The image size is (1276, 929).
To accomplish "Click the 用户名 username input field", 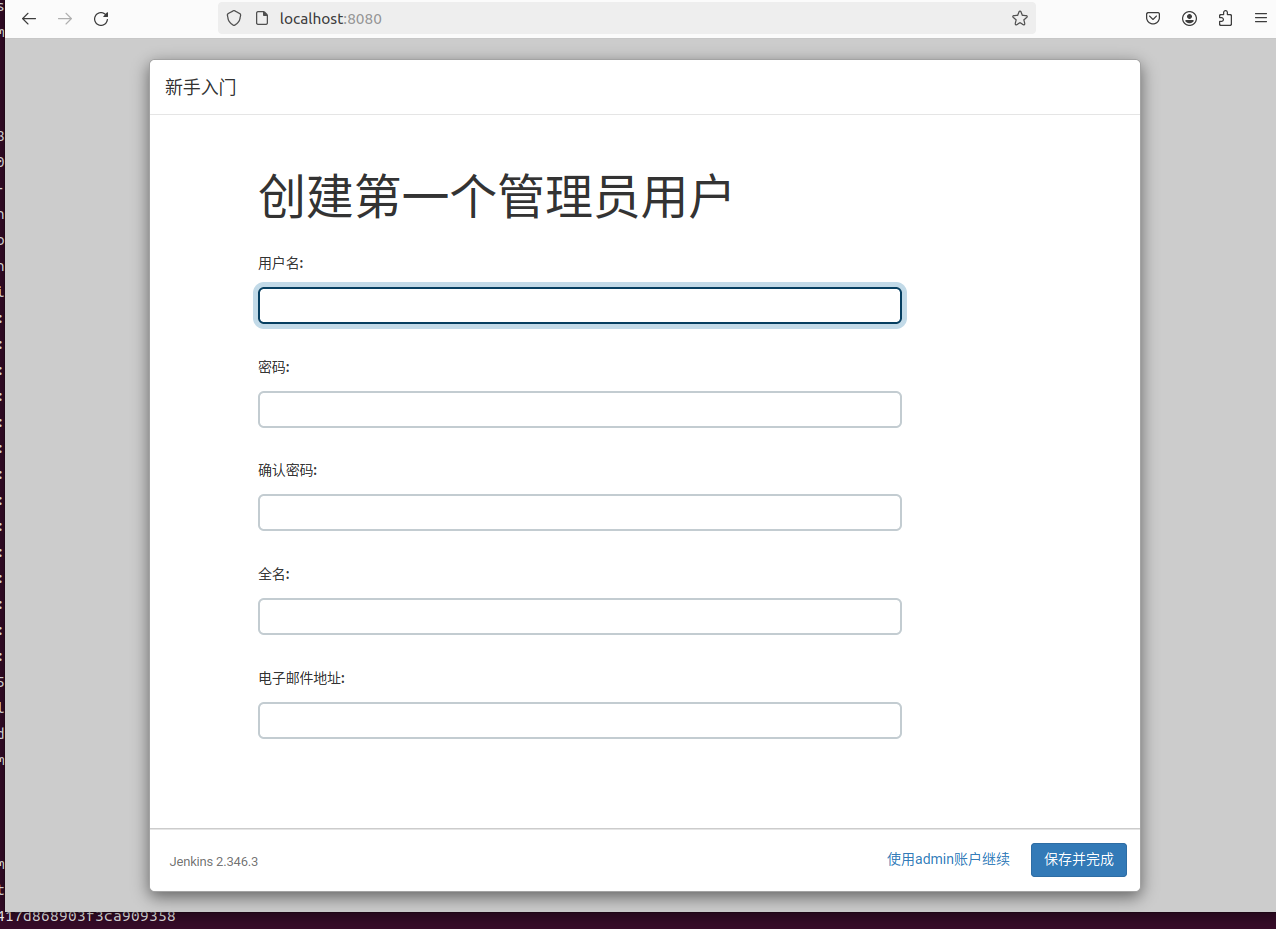I will (x=580, y=306).
